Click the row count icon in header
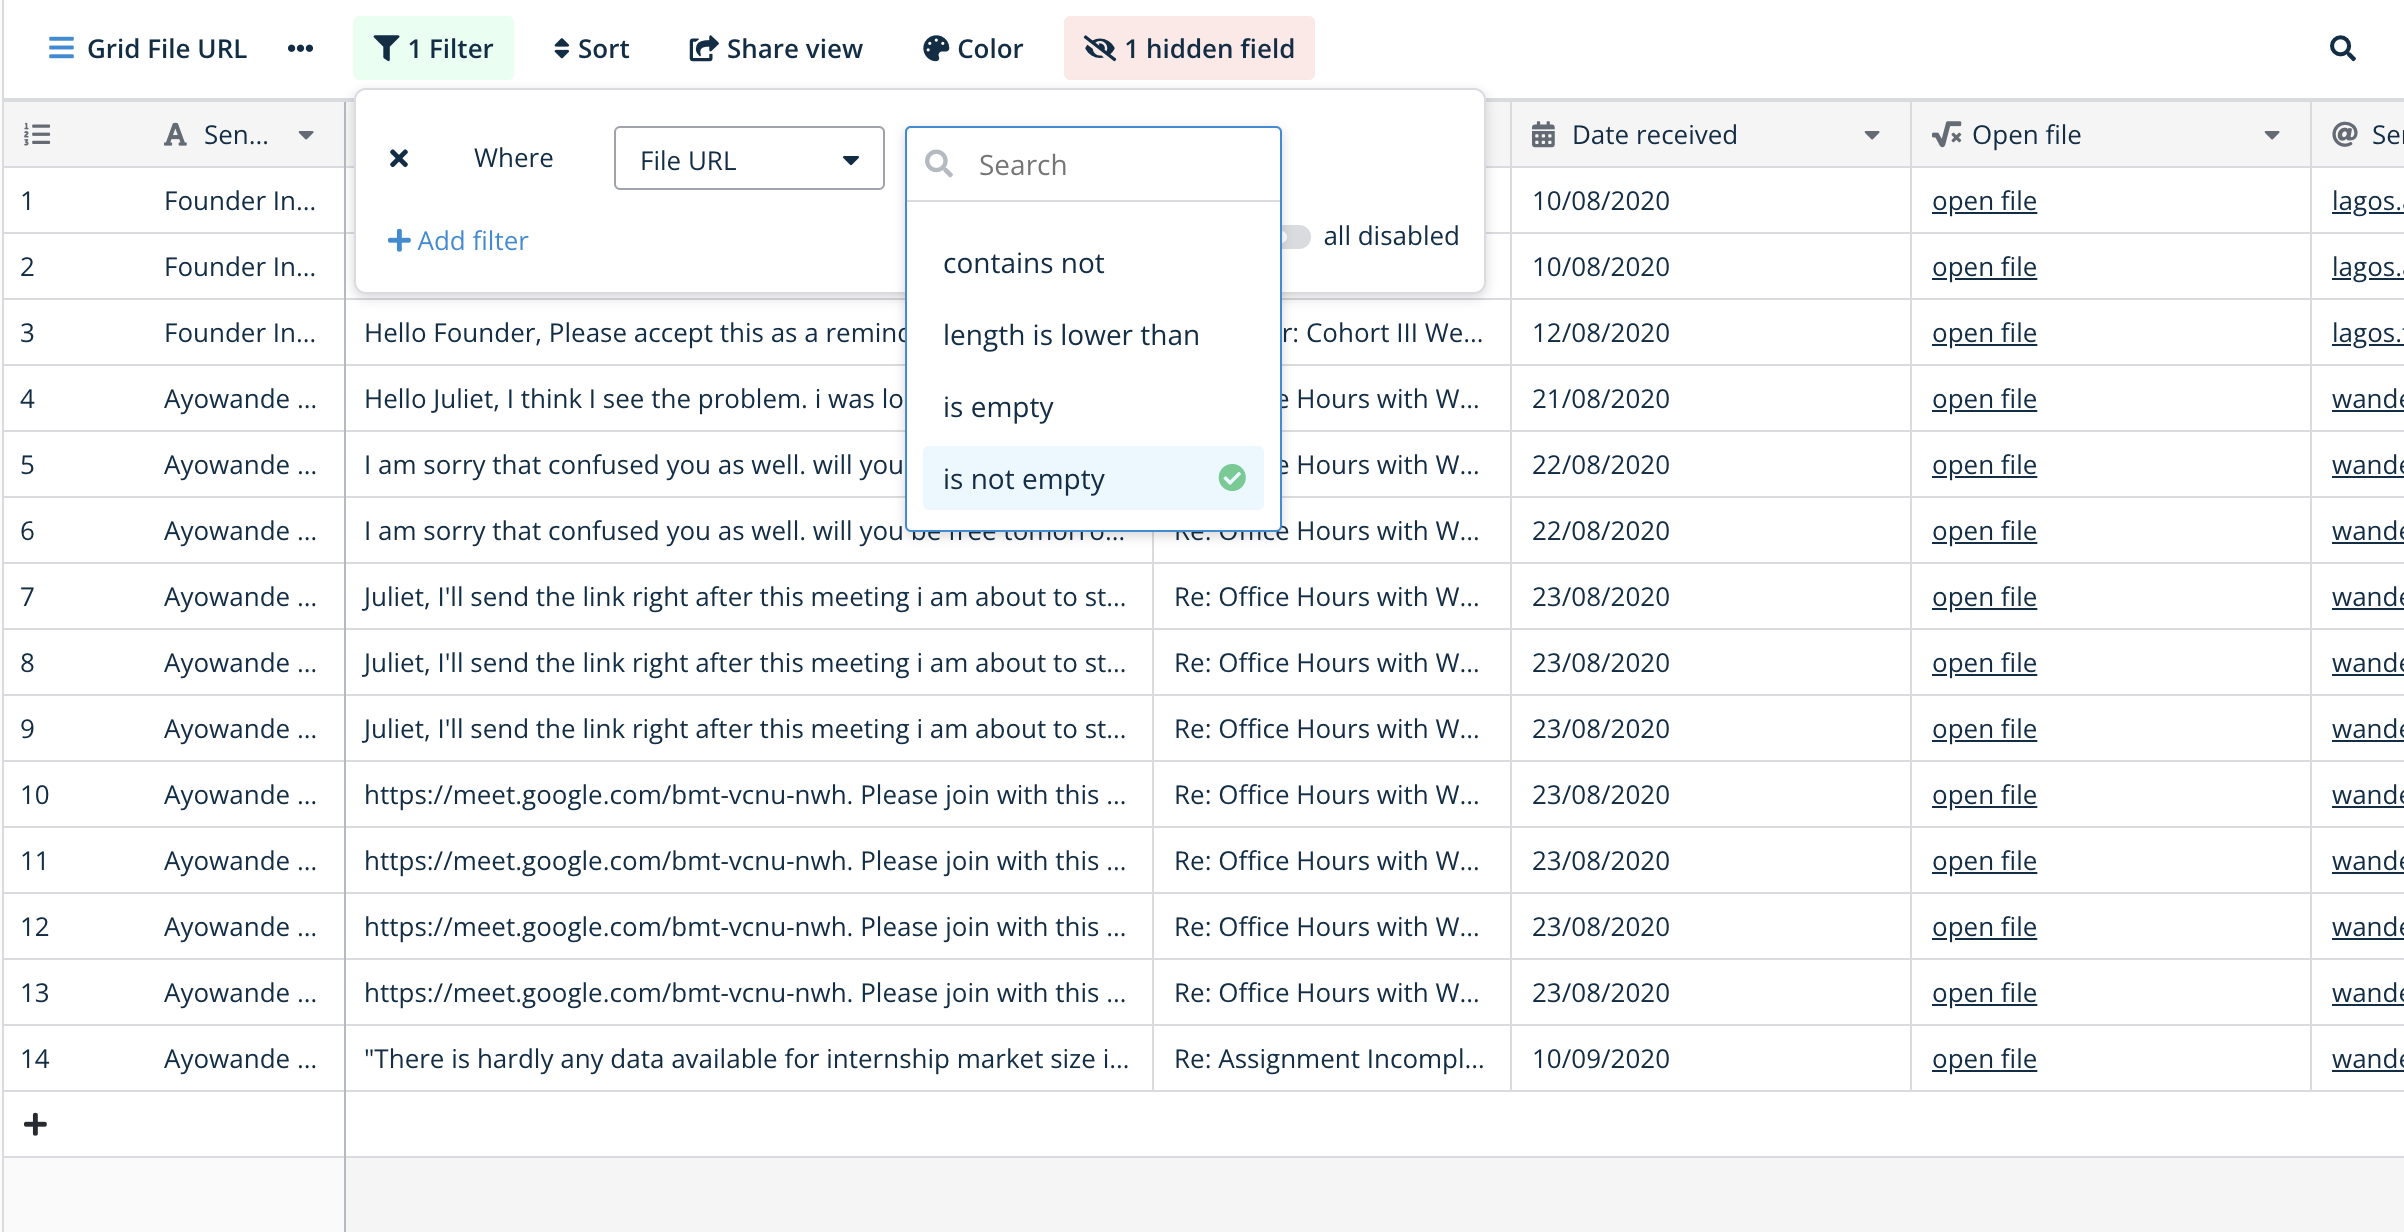 click(37, 134)
